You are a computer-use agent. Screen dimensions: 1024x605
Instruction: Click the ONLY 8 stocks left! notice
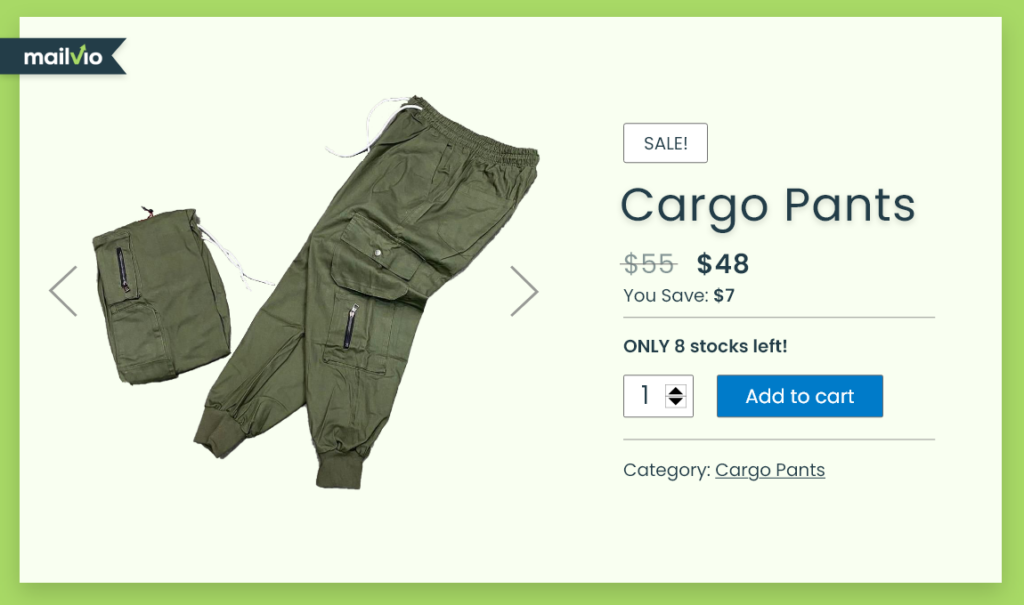pos(705,346)
